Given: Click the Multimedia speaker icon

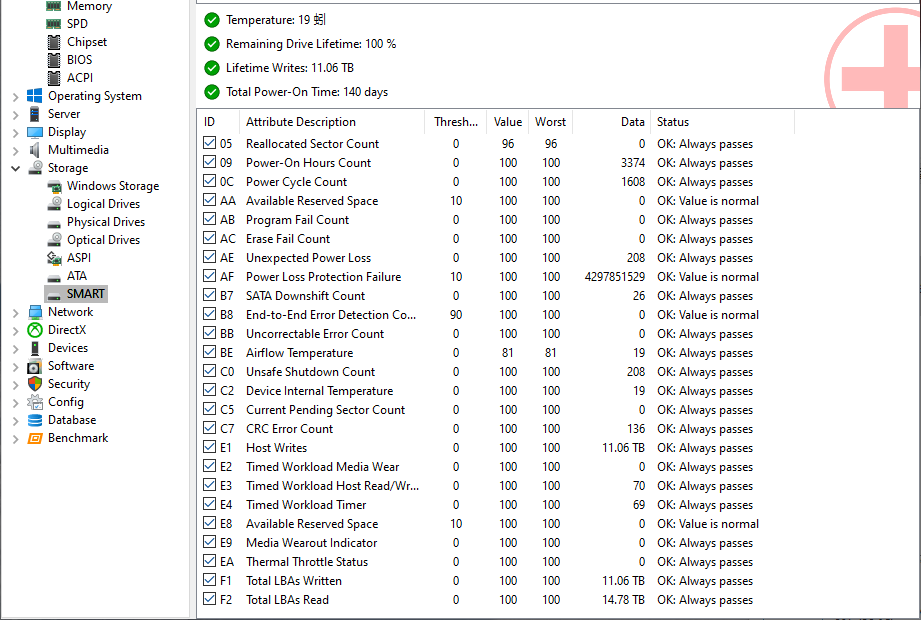Looking at the screenshot, I should (35, 150).
